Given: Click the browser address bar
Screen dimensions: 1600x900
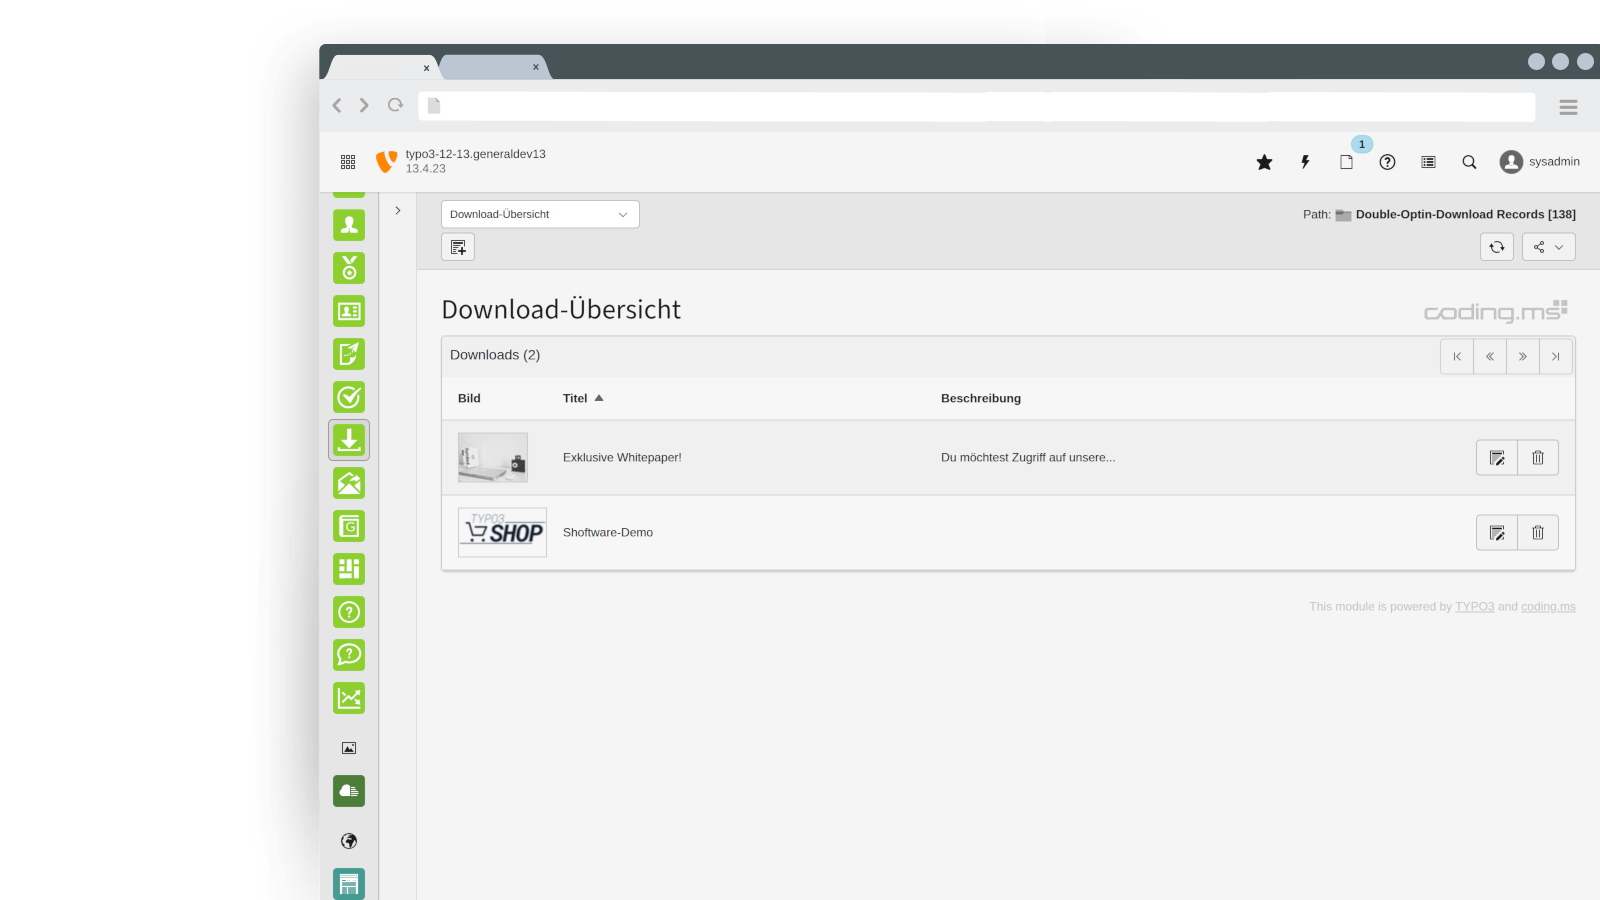Looking at the screenshot, I should (976, 106).
